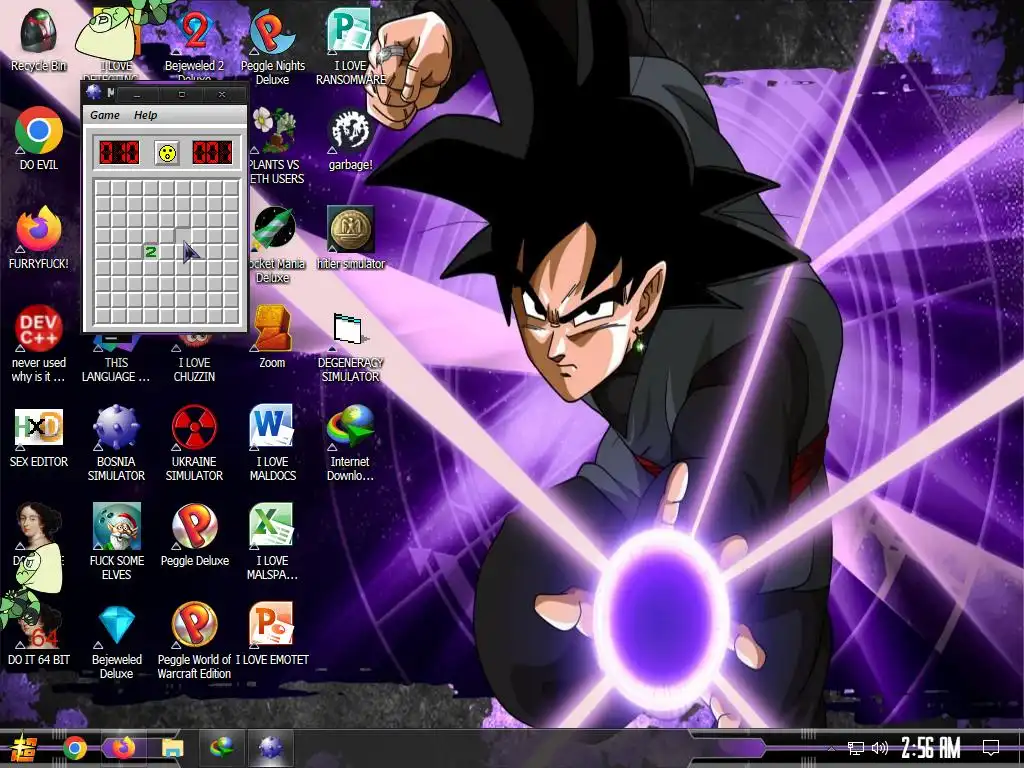Image resolution: width=1024 pixels, height=768 pixels.
Task: Launch the Bejeweled Deluxe blue diamond icon
Action: pos(116,626)
